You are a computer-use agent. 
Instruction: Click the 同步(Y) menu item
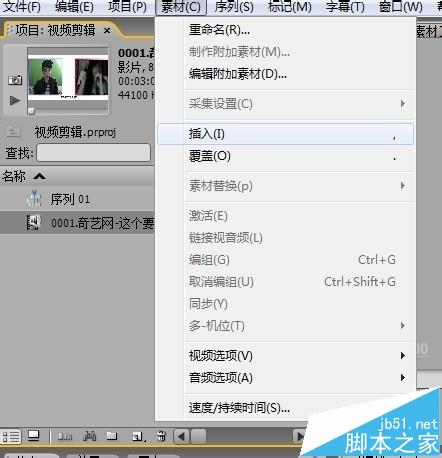click(286, 304)
